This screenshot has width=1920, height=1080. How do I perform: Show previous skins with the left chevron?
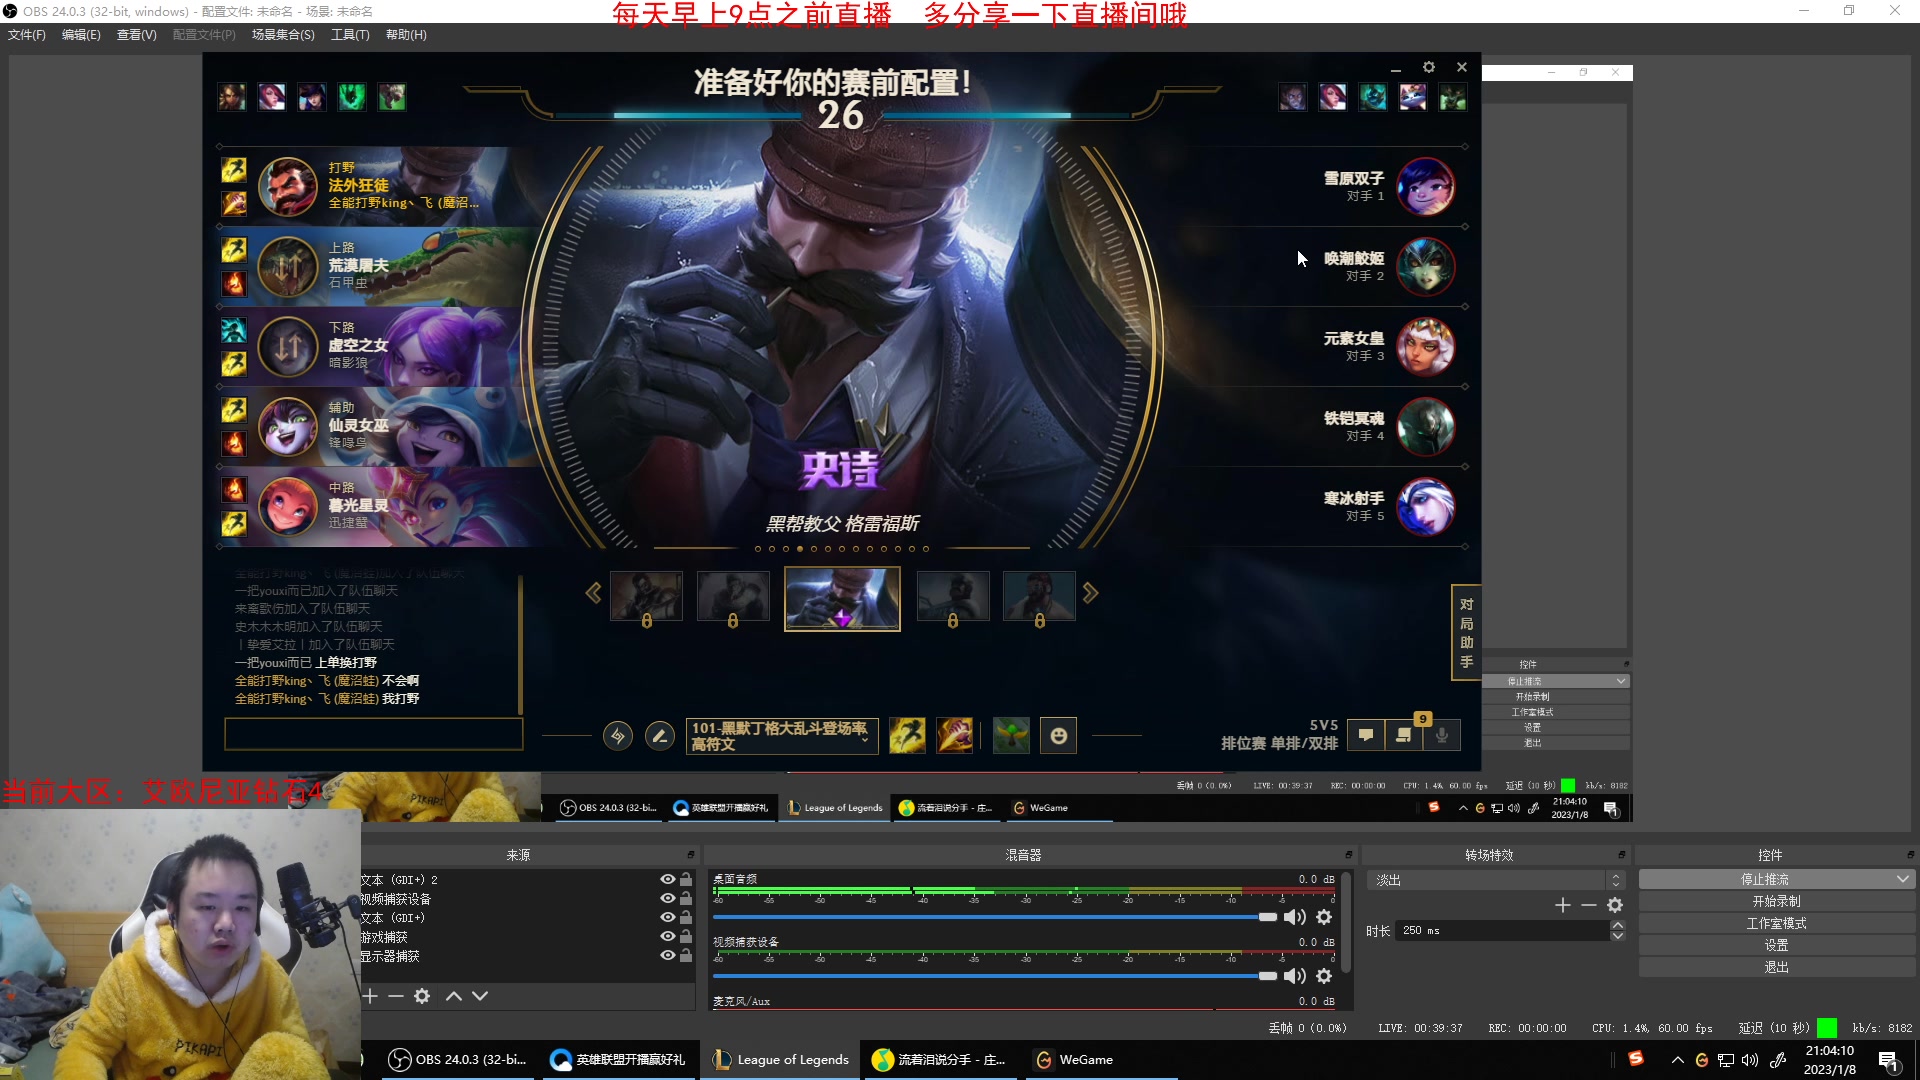click(593, 593)
